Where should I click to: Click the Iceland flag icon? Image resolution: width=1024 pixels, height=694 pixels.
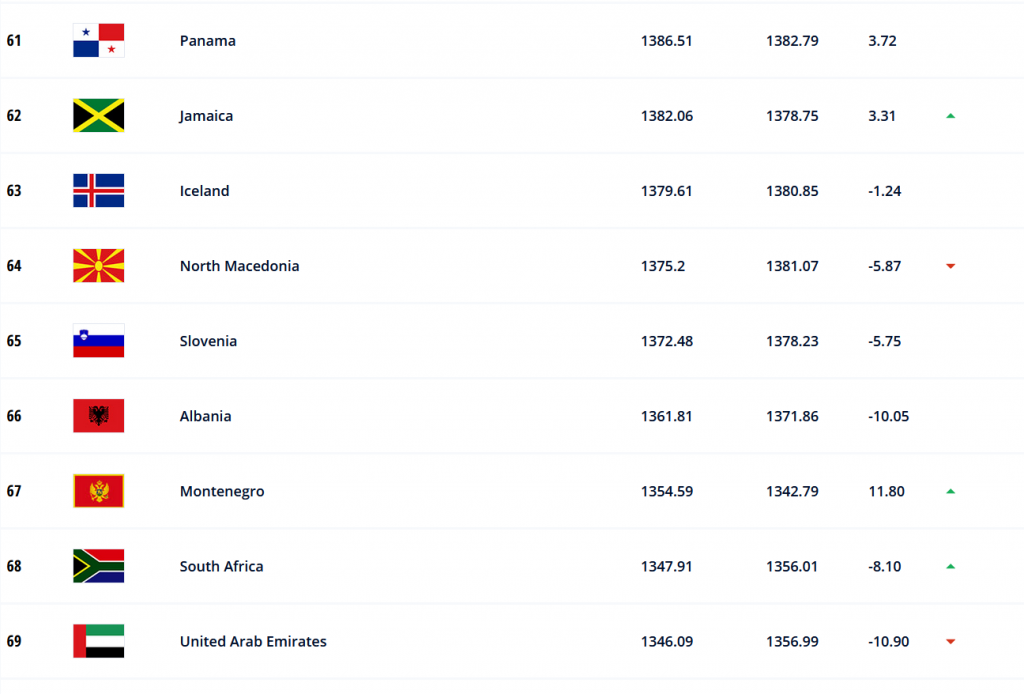pos(99,191)
